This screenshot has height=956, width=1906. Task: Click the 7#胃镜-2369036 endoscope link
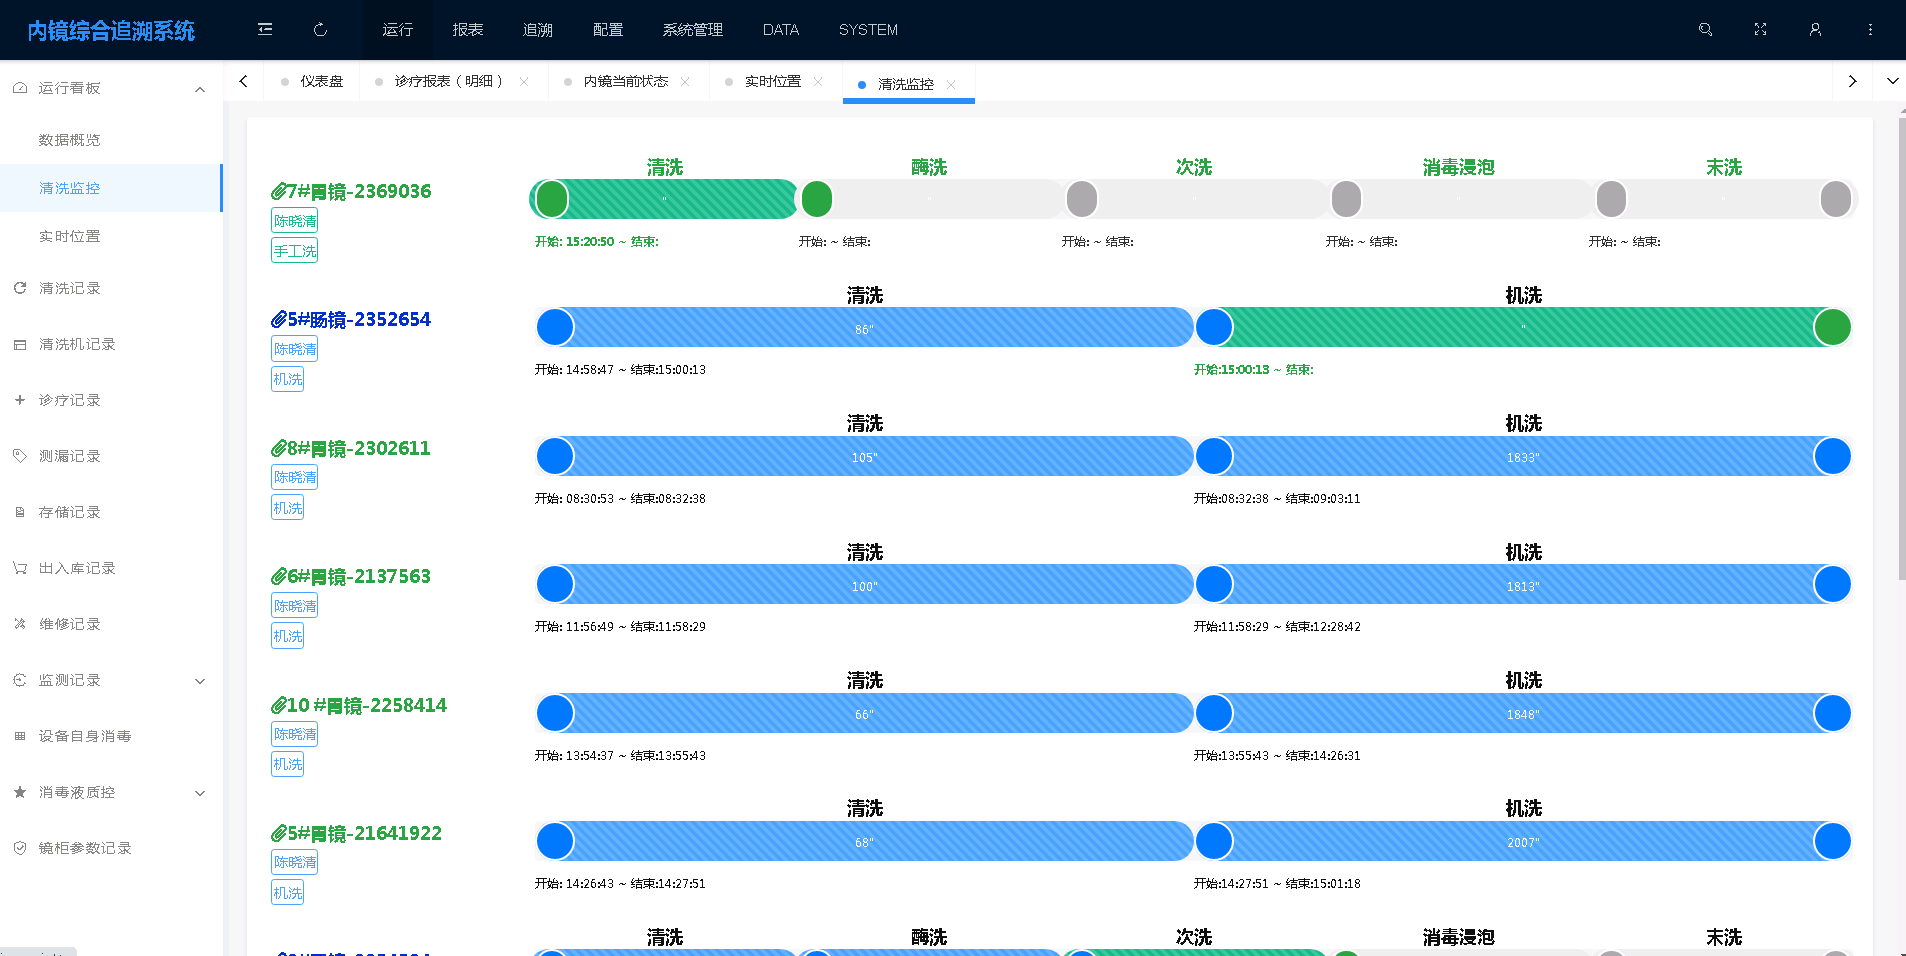(351, 191)
